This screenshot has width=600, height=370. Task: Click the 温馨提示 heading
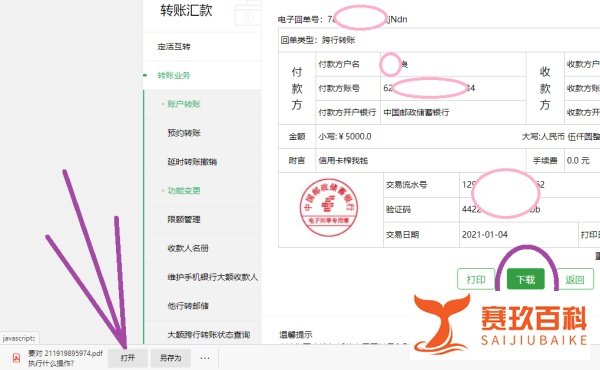[295, 334]
